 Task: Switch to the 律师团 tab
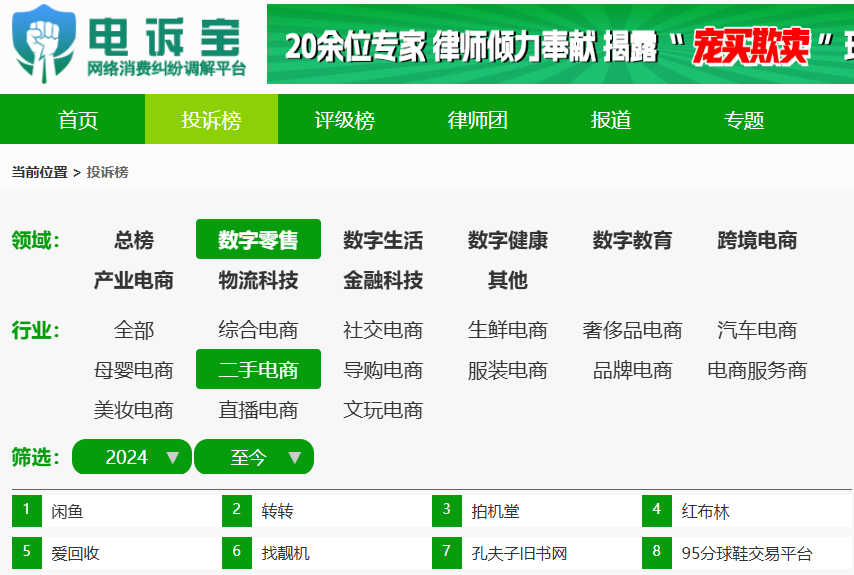click(478, 119)
